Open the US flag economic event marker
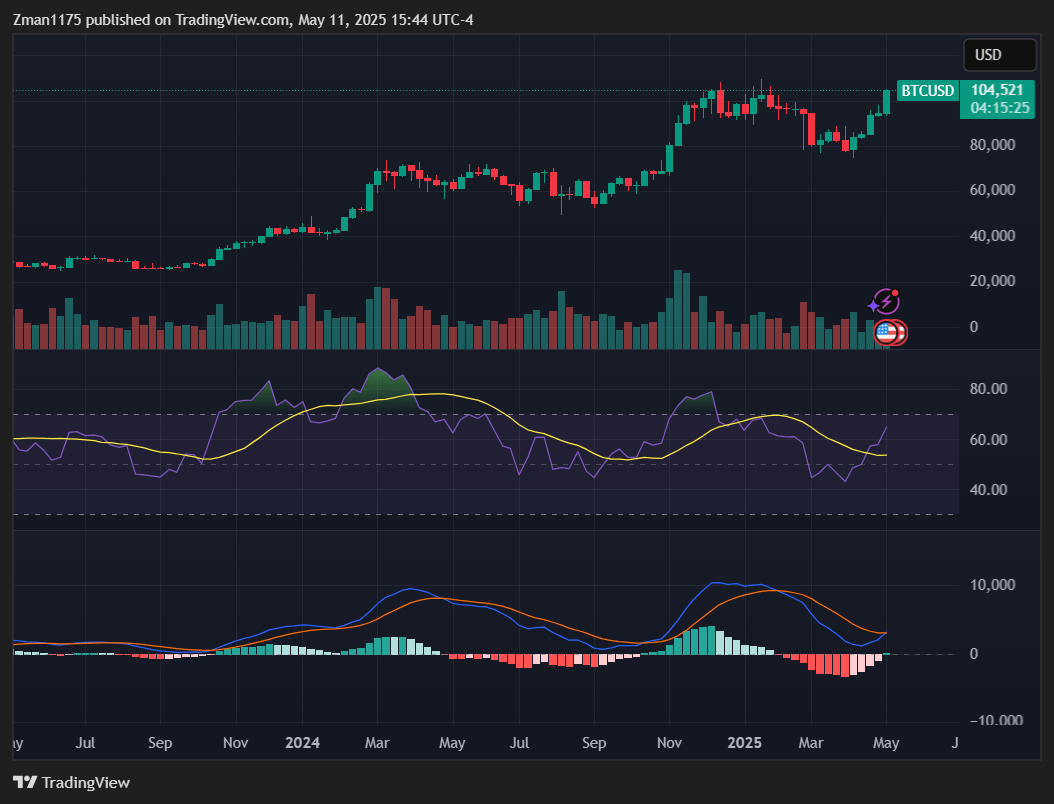 (x=886, y=333)
